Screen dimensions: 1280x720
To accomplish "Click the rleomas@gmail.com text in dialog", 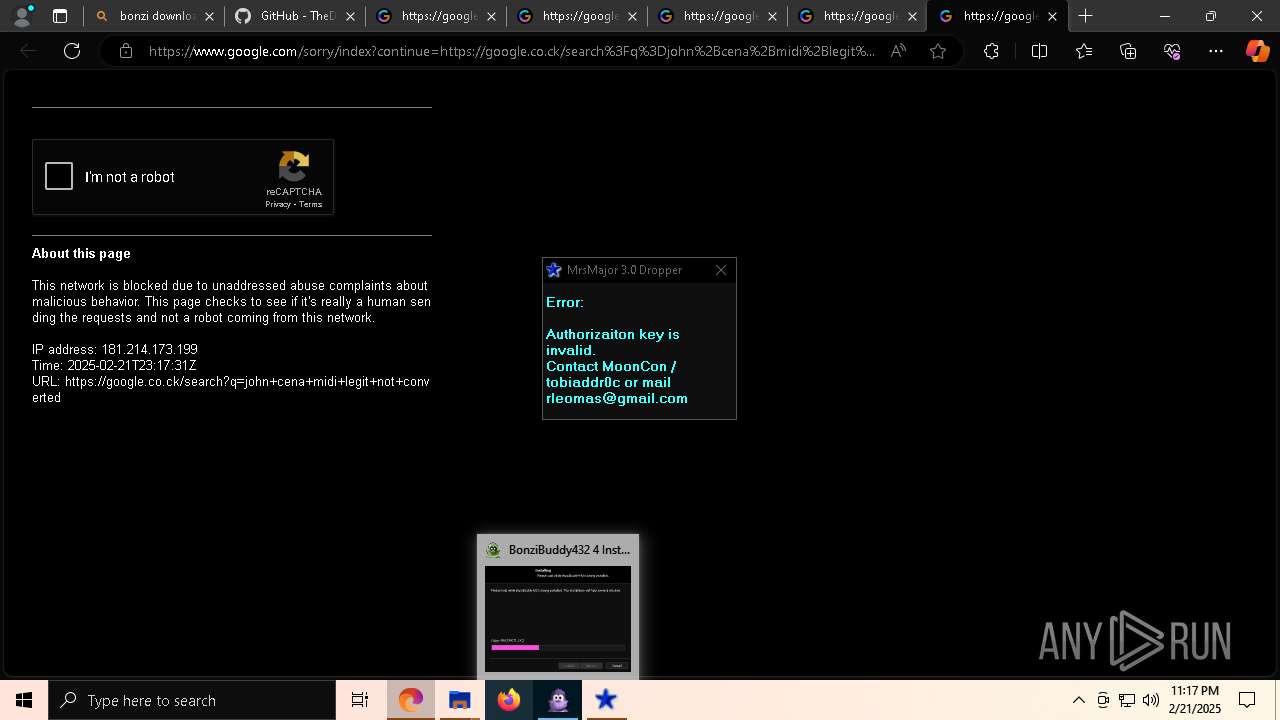I will point(617,398).
